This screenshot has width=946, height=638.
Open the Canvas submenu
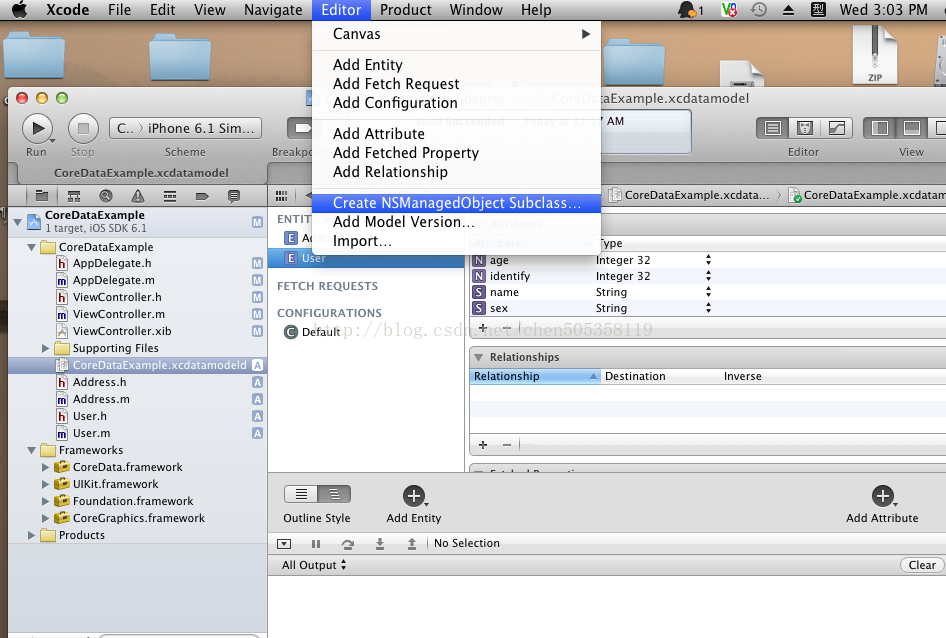457,34
